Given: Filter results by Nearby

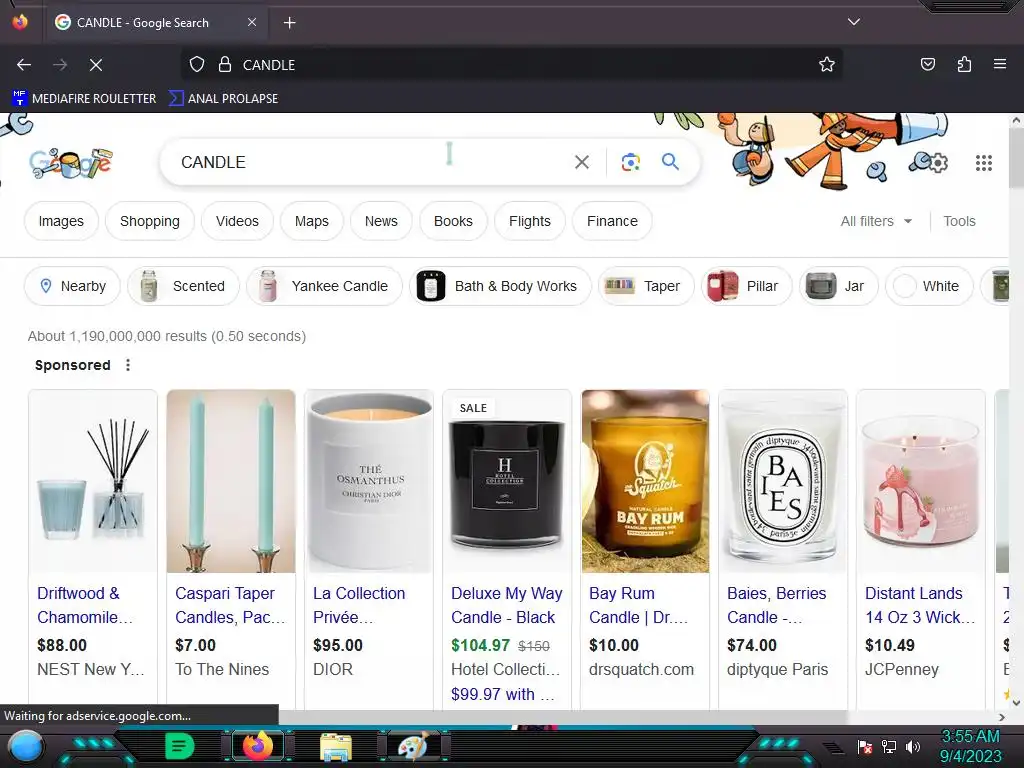Looking at the screenshot, I should click(72, 286).
